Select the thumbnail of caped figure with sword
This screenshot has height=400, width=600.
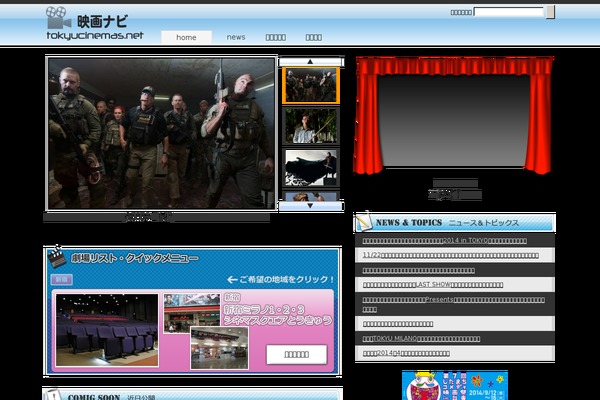[311, 168]
